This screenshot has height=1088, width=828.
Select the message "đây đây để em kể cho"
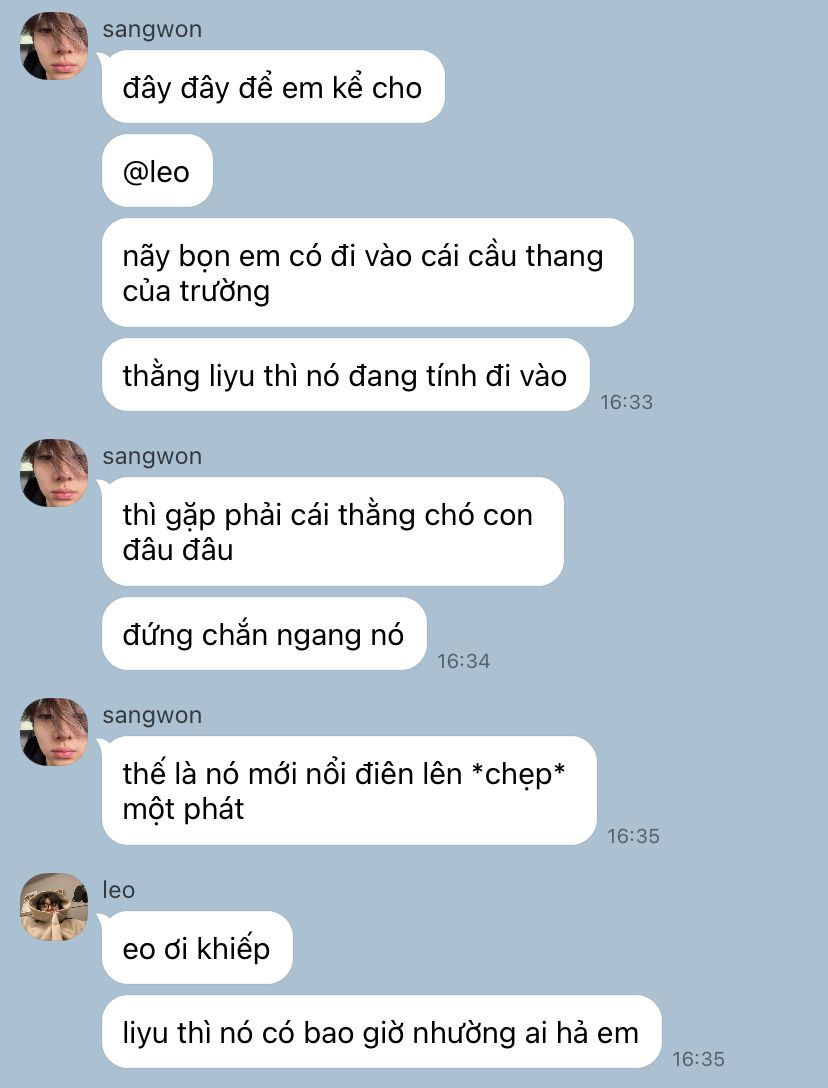coord(273,87)
